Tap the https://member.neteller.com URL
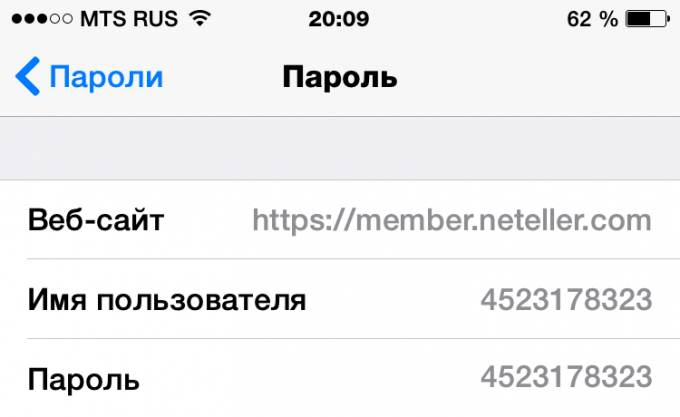680x417 pixels. click(452, 220)
